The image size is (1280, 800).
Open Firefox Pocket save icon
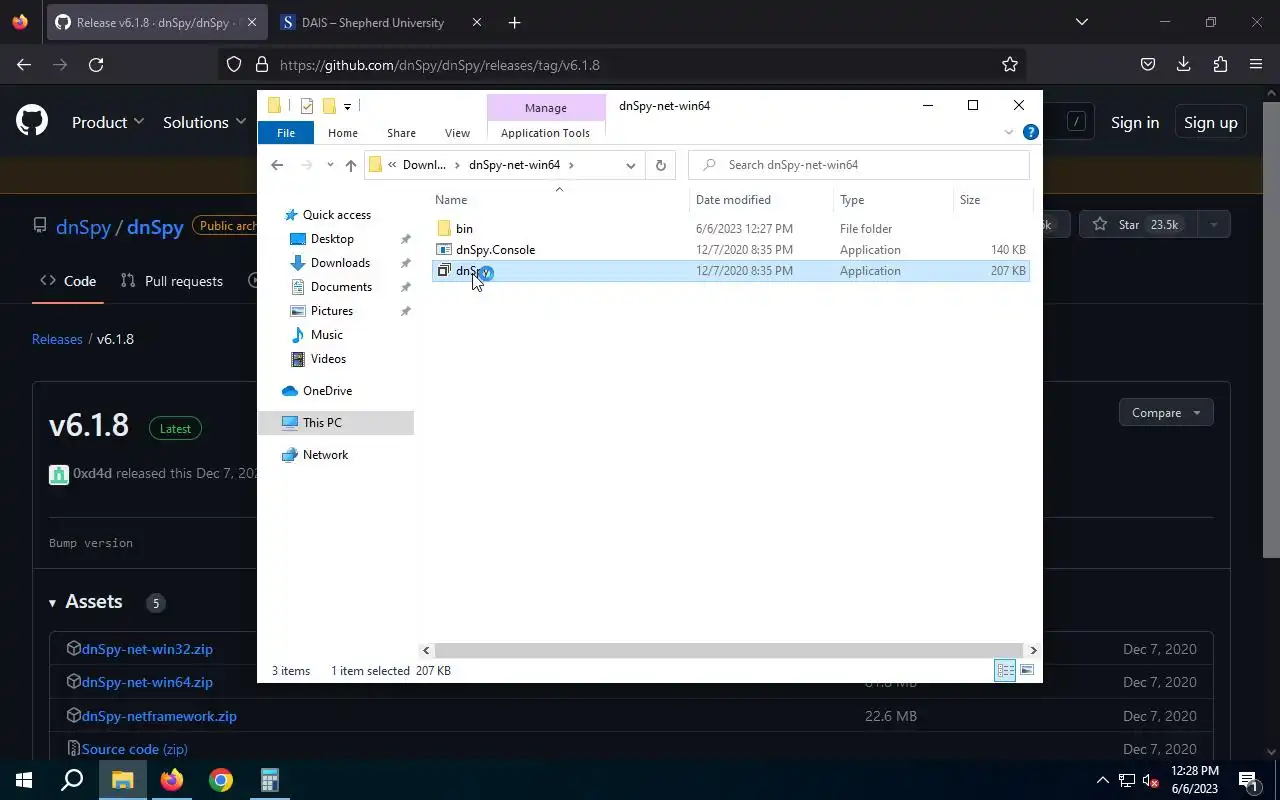[x=1148, y=64]
